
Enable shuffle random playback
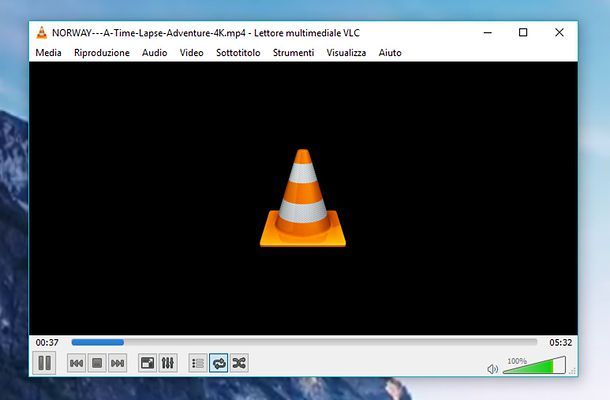[239, 364]
